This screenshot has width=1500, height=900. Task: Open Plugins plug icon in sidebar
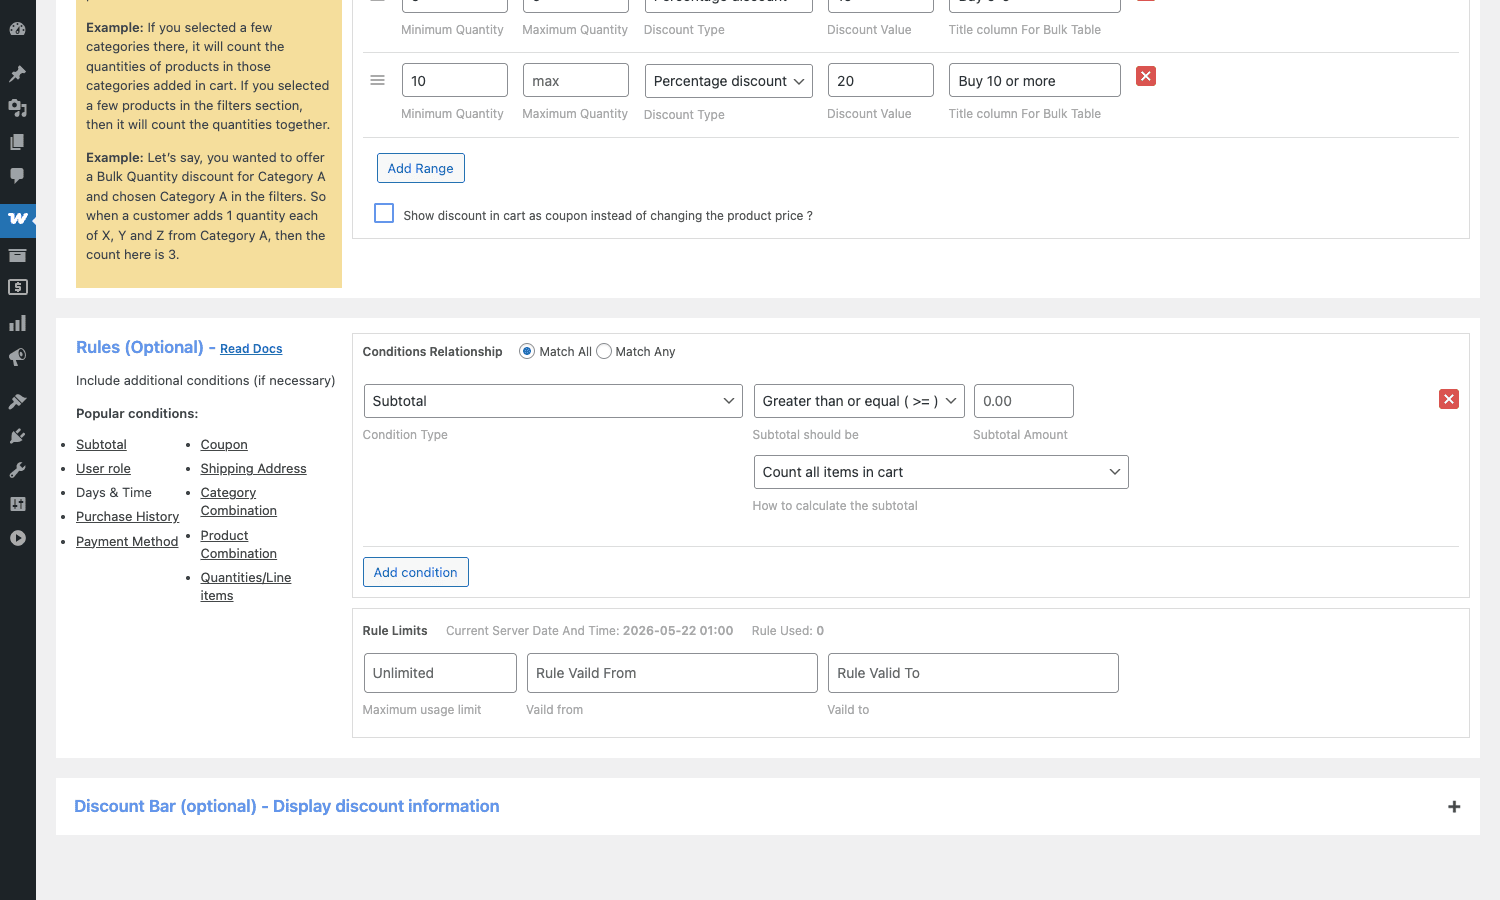(17, 436)
